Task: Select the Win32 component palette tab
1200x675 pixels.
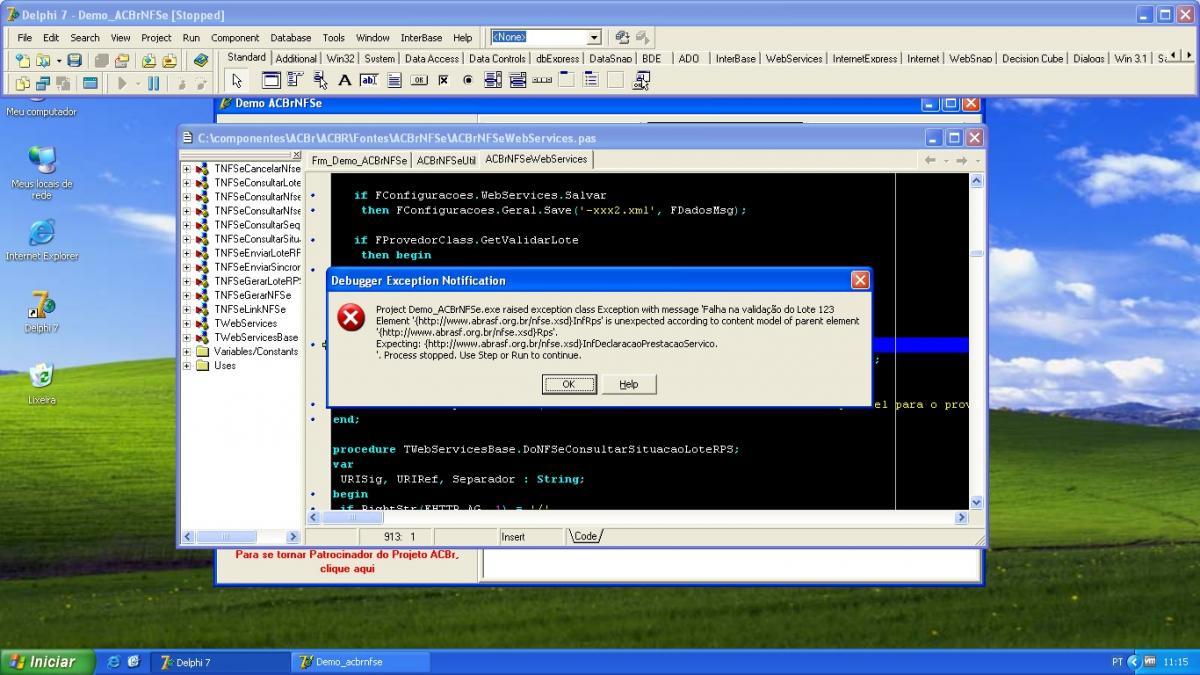Action: pyautogui.click(x=340, y=59)
